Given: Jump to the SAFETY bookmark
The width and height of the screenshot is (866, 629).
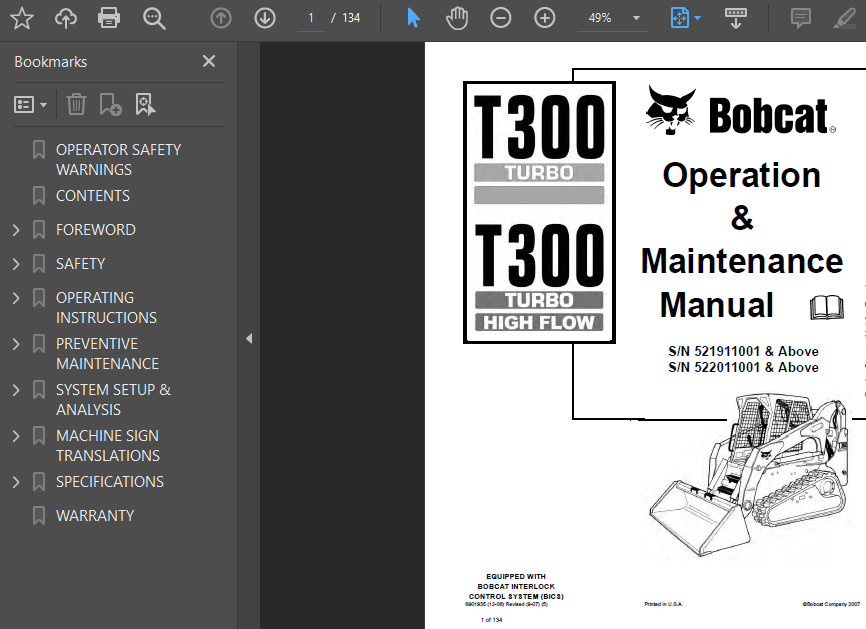Looking at the screenshot, I should tap(80, 264).
